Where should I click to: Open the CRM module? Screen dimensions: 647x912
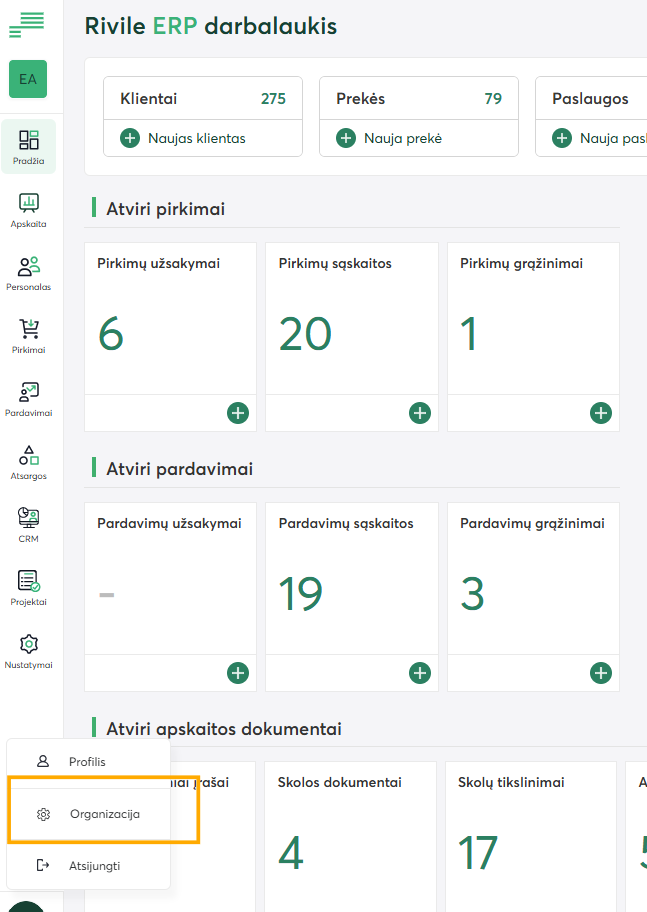point(29,525)
